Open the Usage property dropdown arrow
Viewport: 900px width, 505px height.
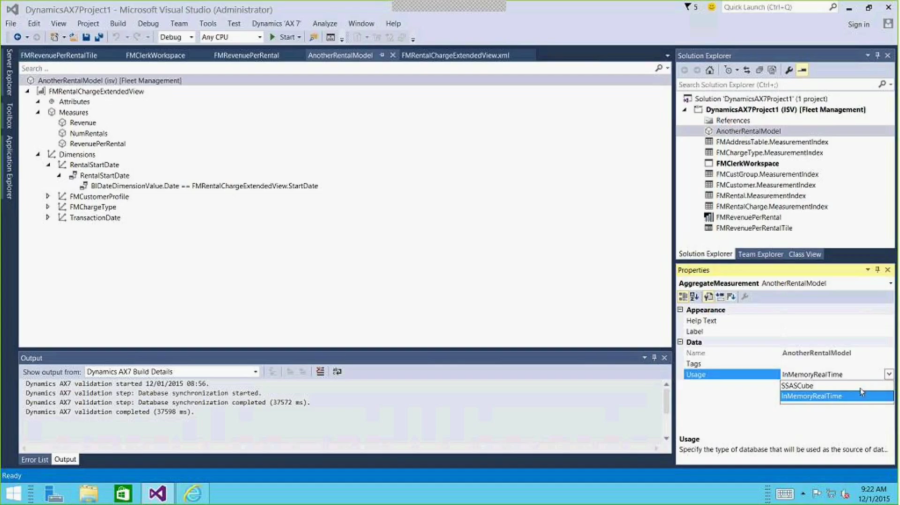point(889,374)
